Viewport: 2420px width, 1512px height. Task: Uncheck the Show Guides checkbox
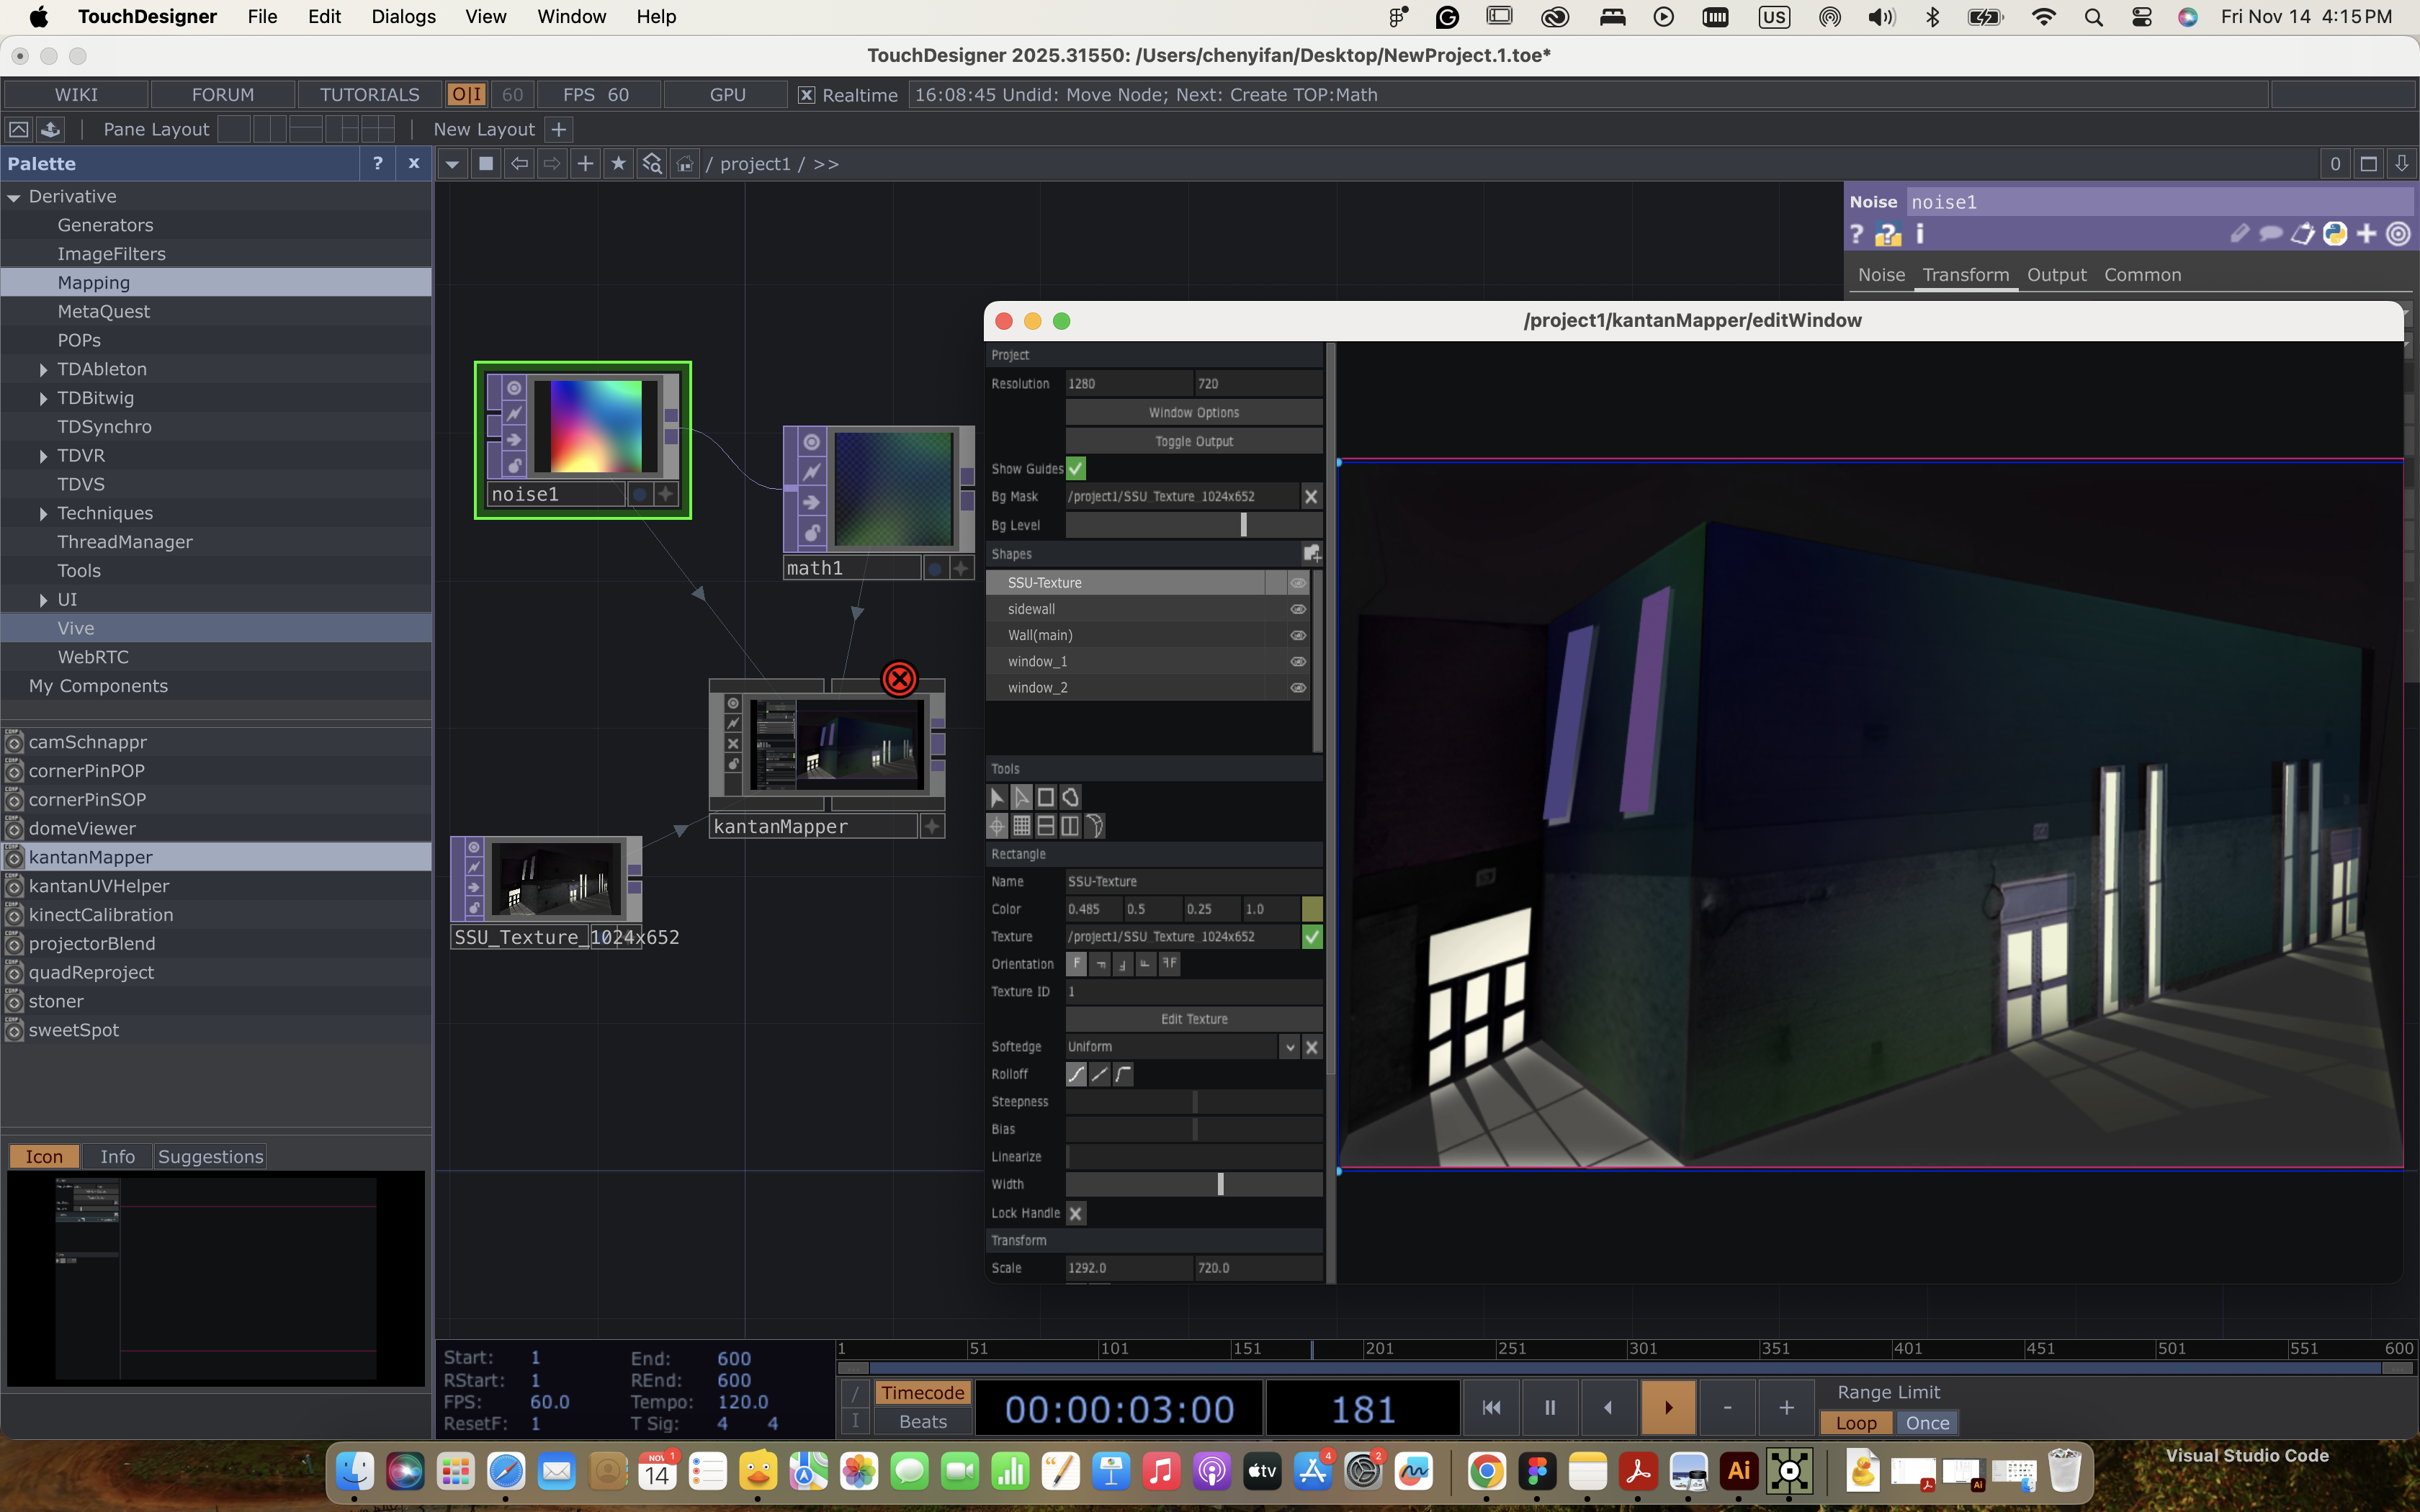[x=1076, y=468]
